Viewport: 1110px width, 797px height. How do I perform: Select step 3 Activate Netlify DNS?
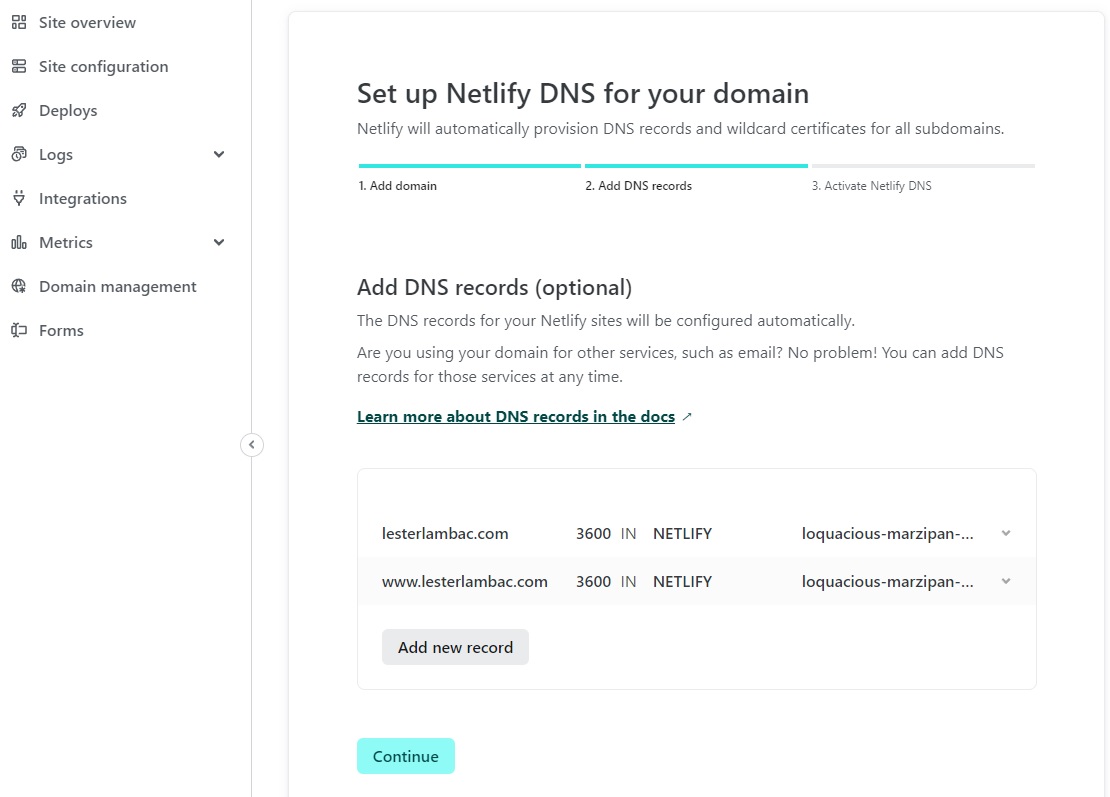[871, 186]
